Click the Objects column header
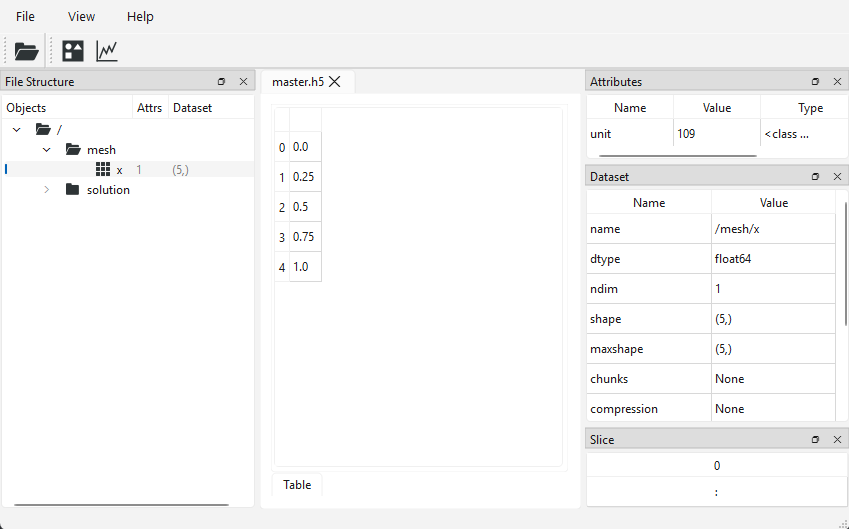This screenshot has width=849, height=529. tap(68, 108)
